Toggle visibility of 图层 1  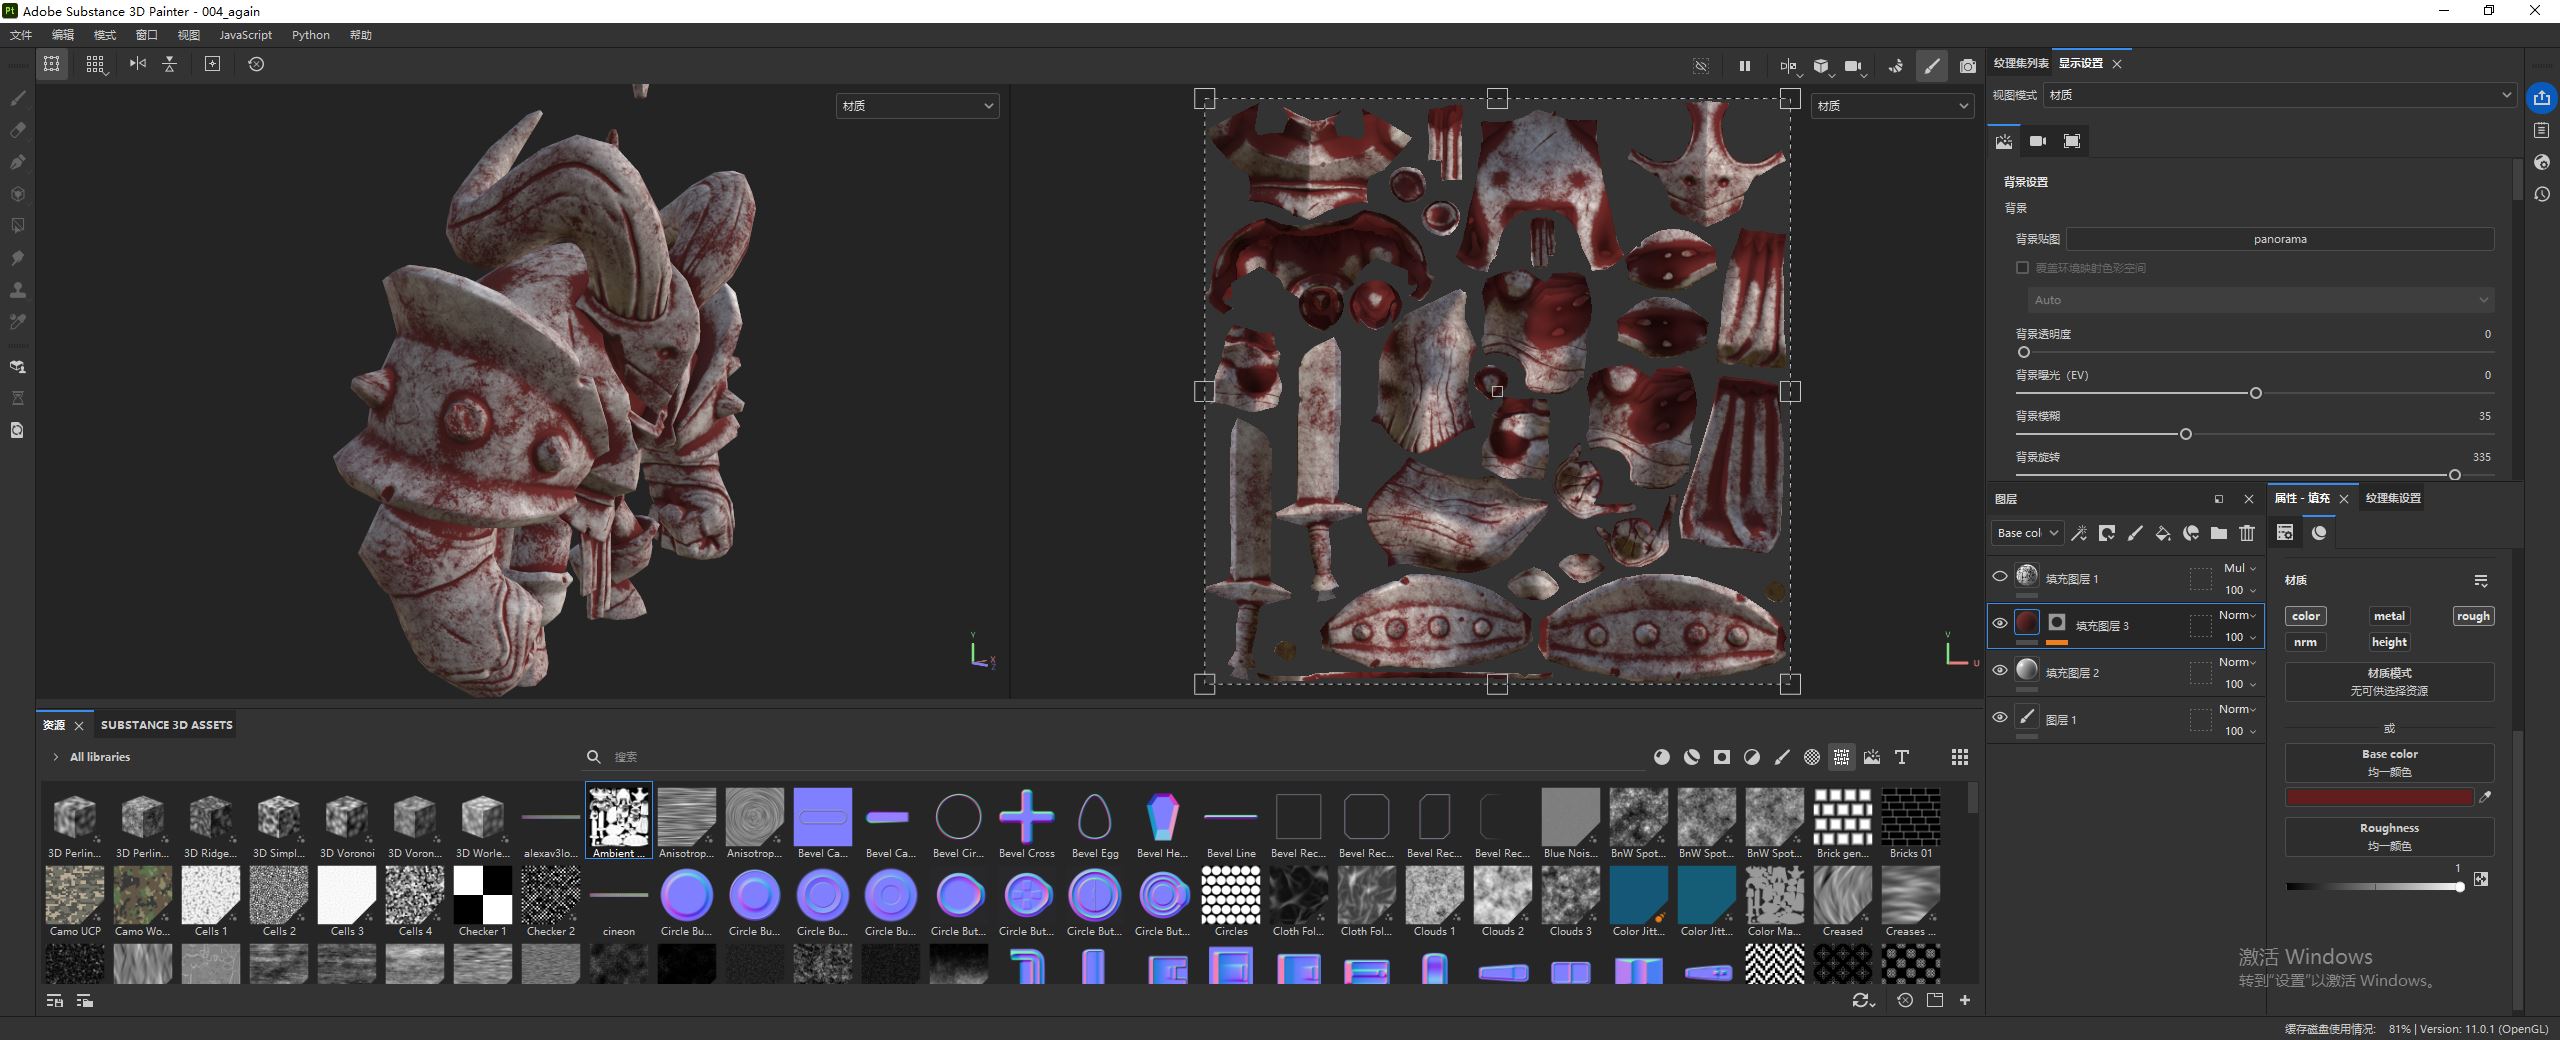coord(1999,717)
